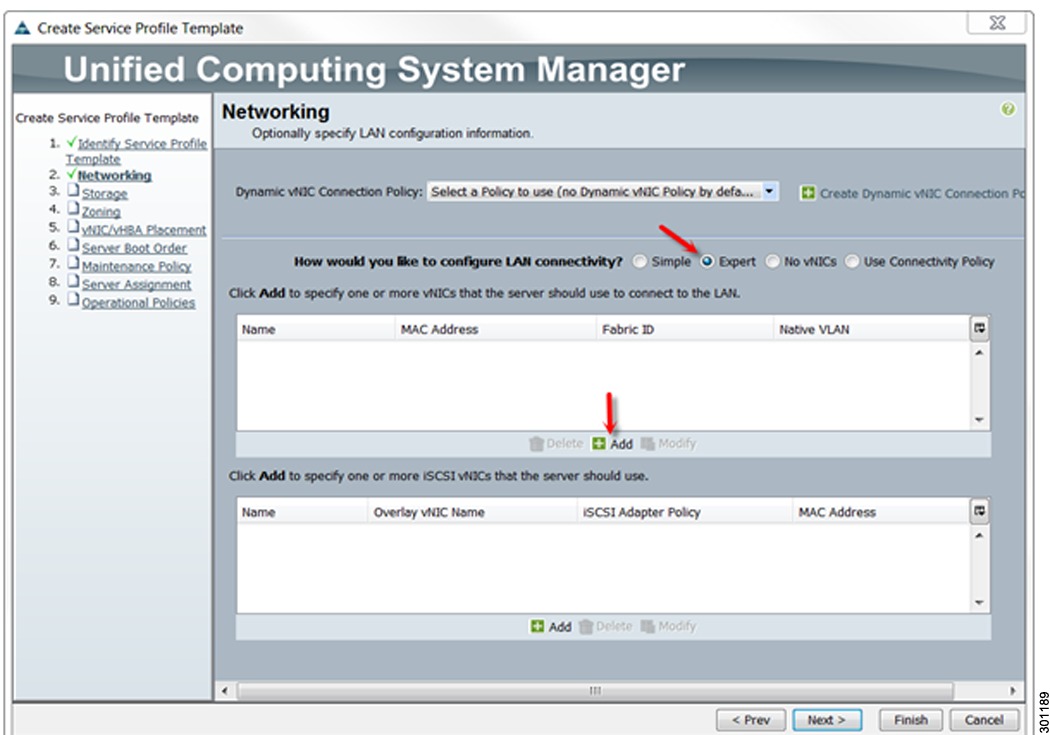
Task: Click the Cisco logo in the title bar
Action: click(x=23, y=28)
